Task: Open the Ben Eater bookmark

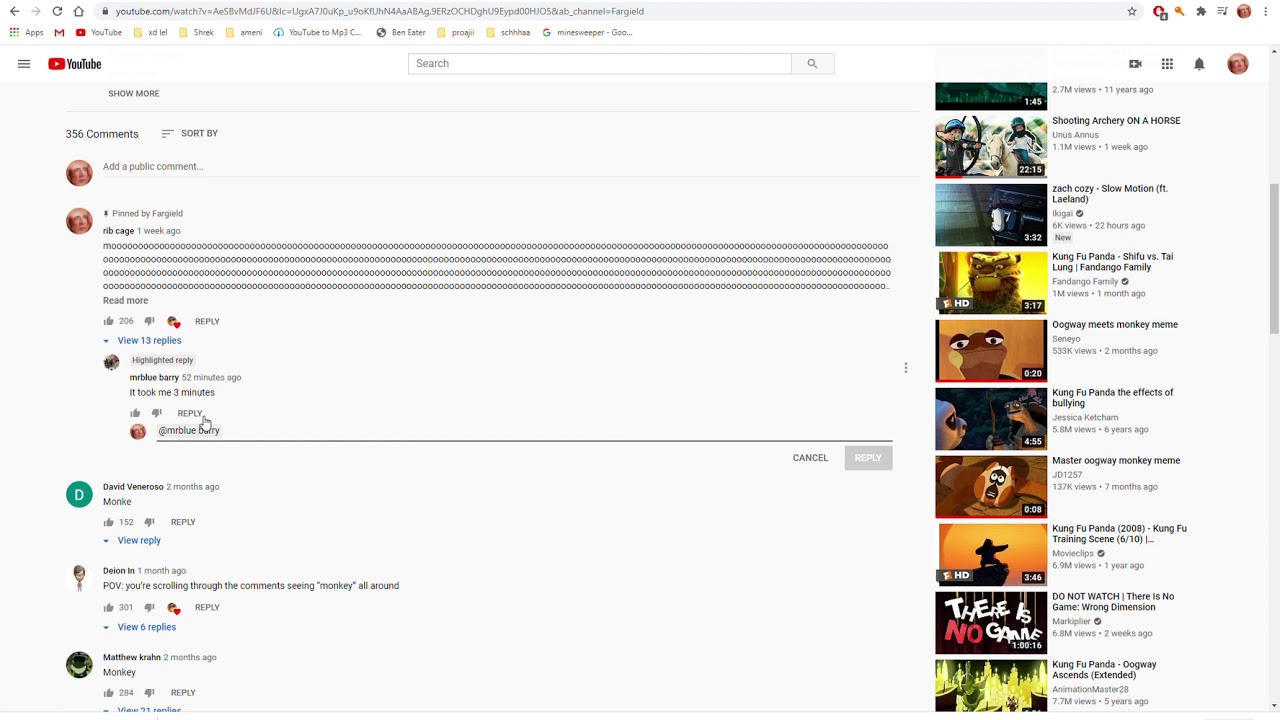Action: coord(401,32)
